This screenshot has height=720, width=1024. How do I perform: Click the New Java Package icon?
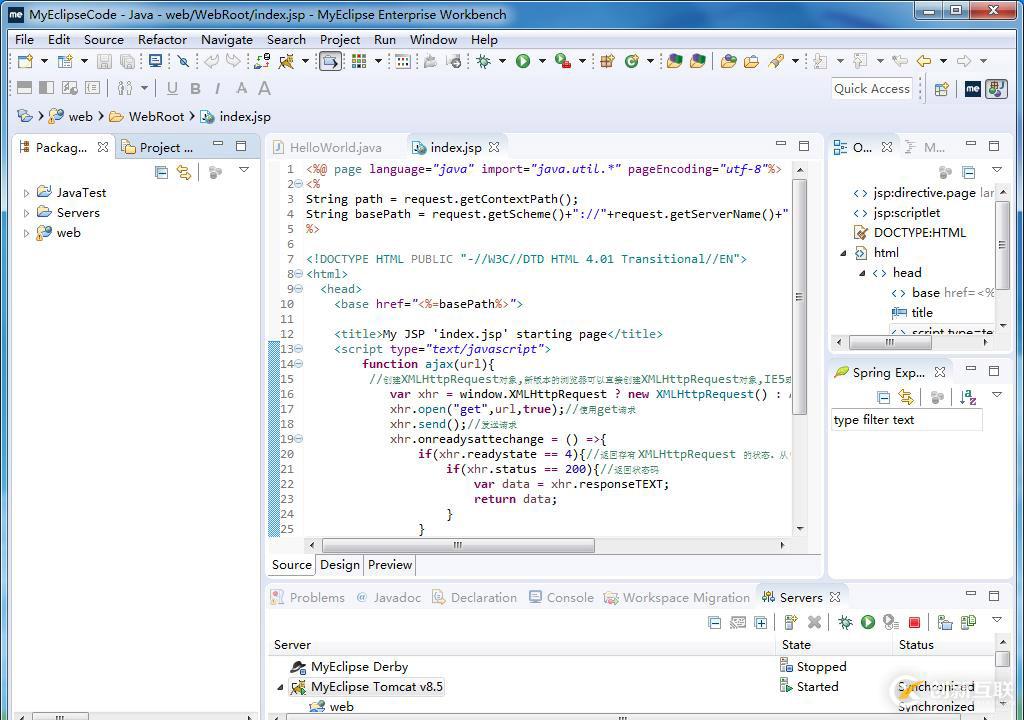[607, 61]
